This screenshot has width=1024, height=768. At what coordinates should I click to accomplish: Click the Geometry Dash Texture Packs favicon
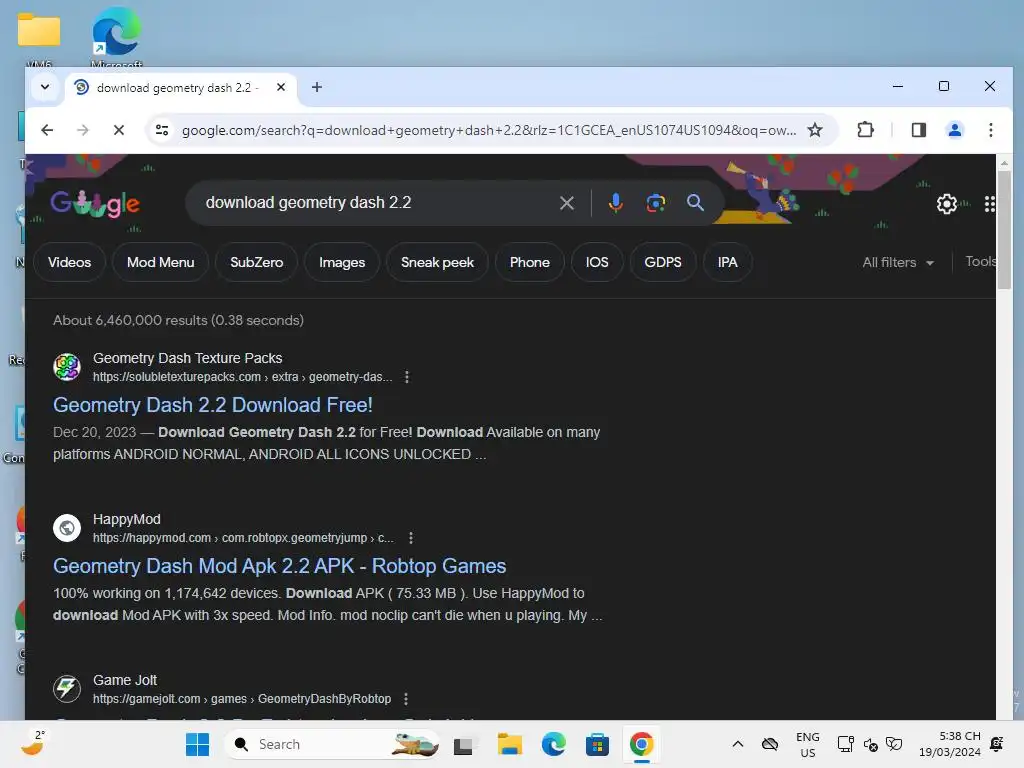pyautogui.click(x=67, y=367)
